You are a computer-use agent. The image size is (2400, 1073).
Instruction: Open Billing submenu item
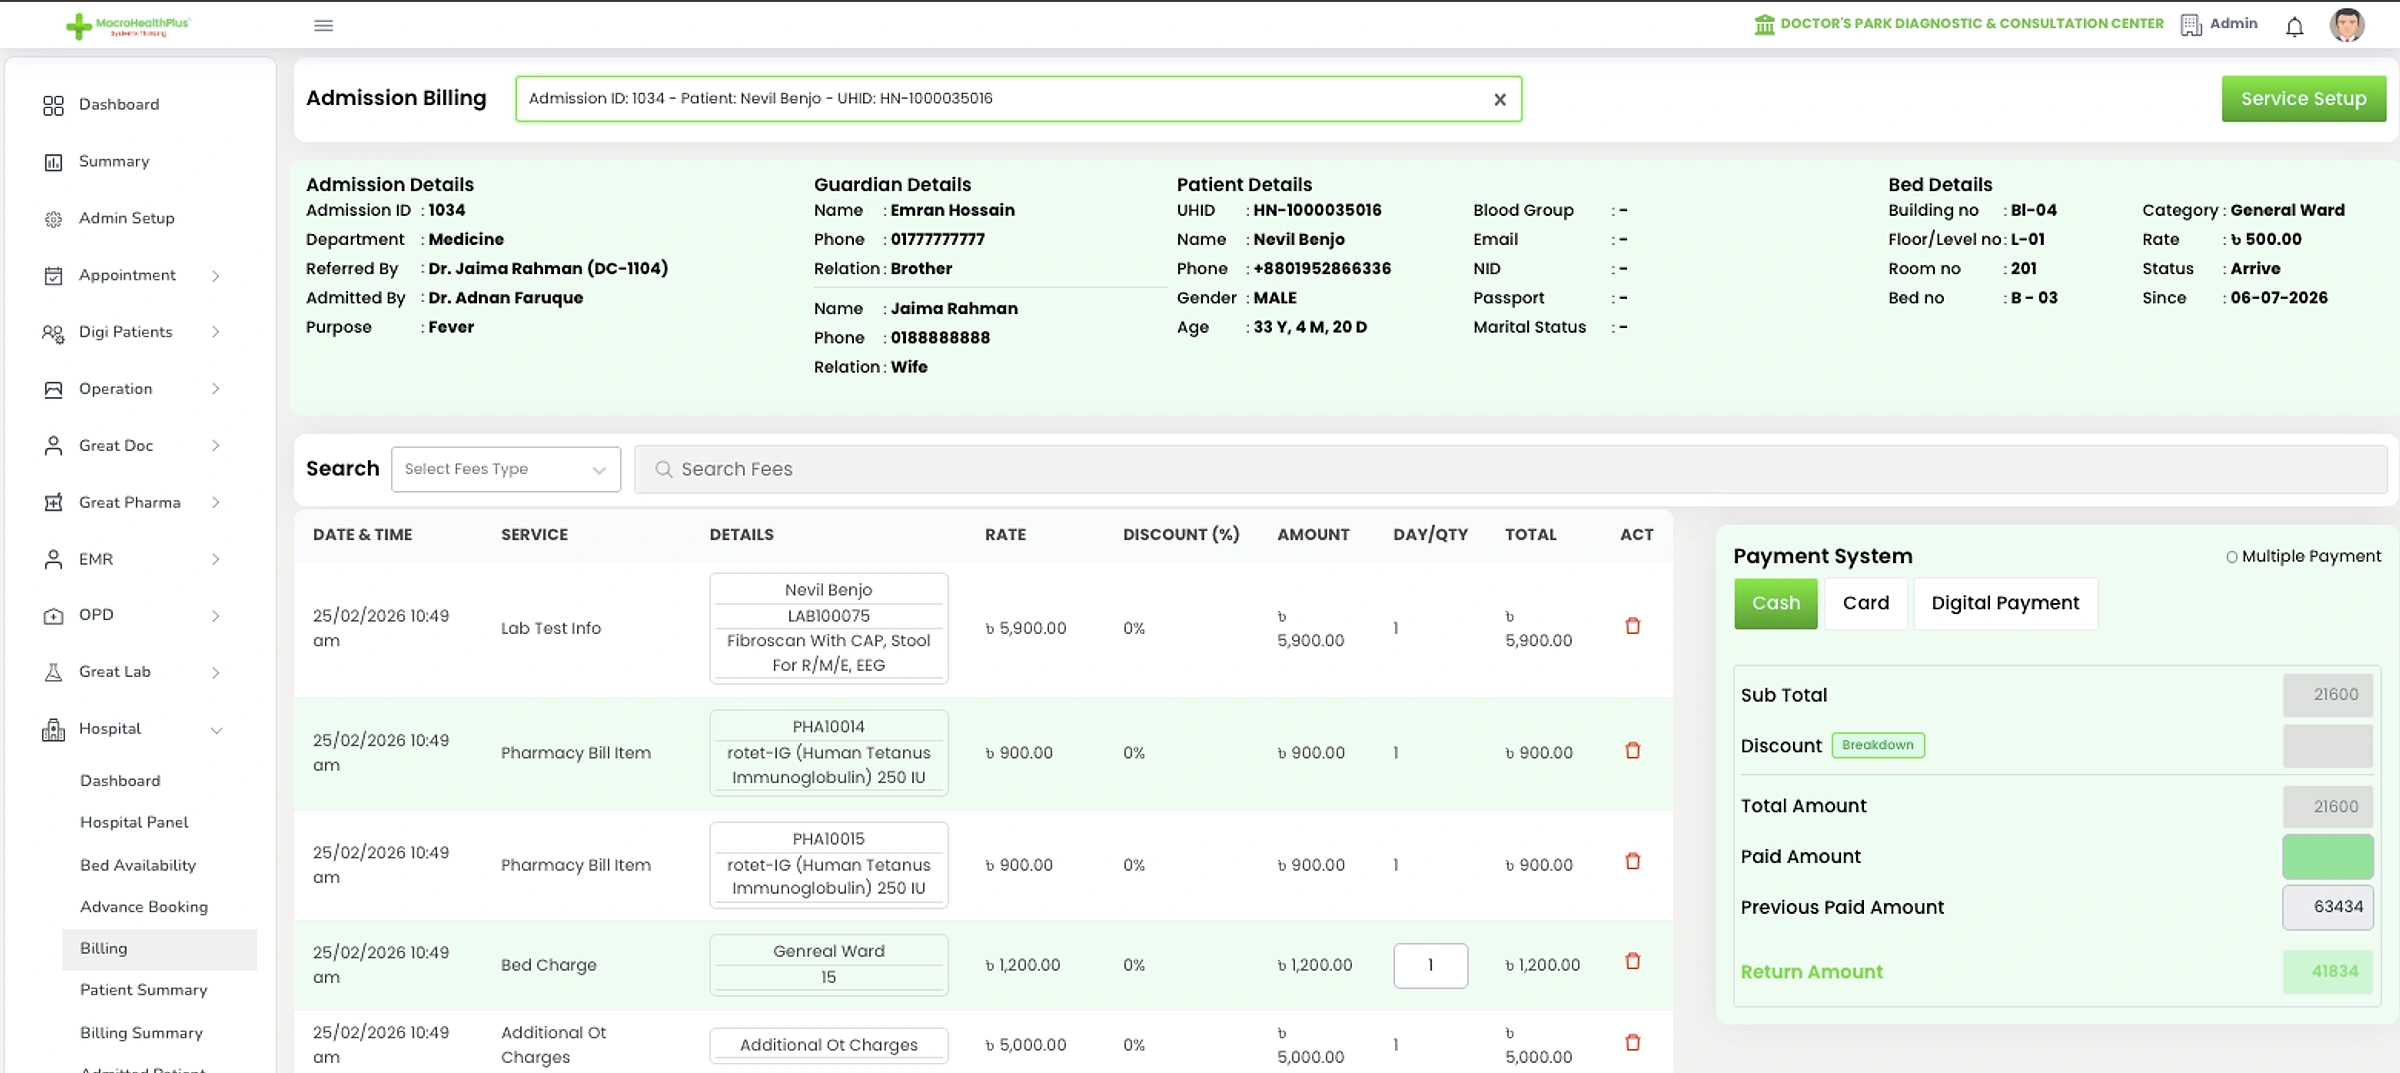[x=159, y=949]
